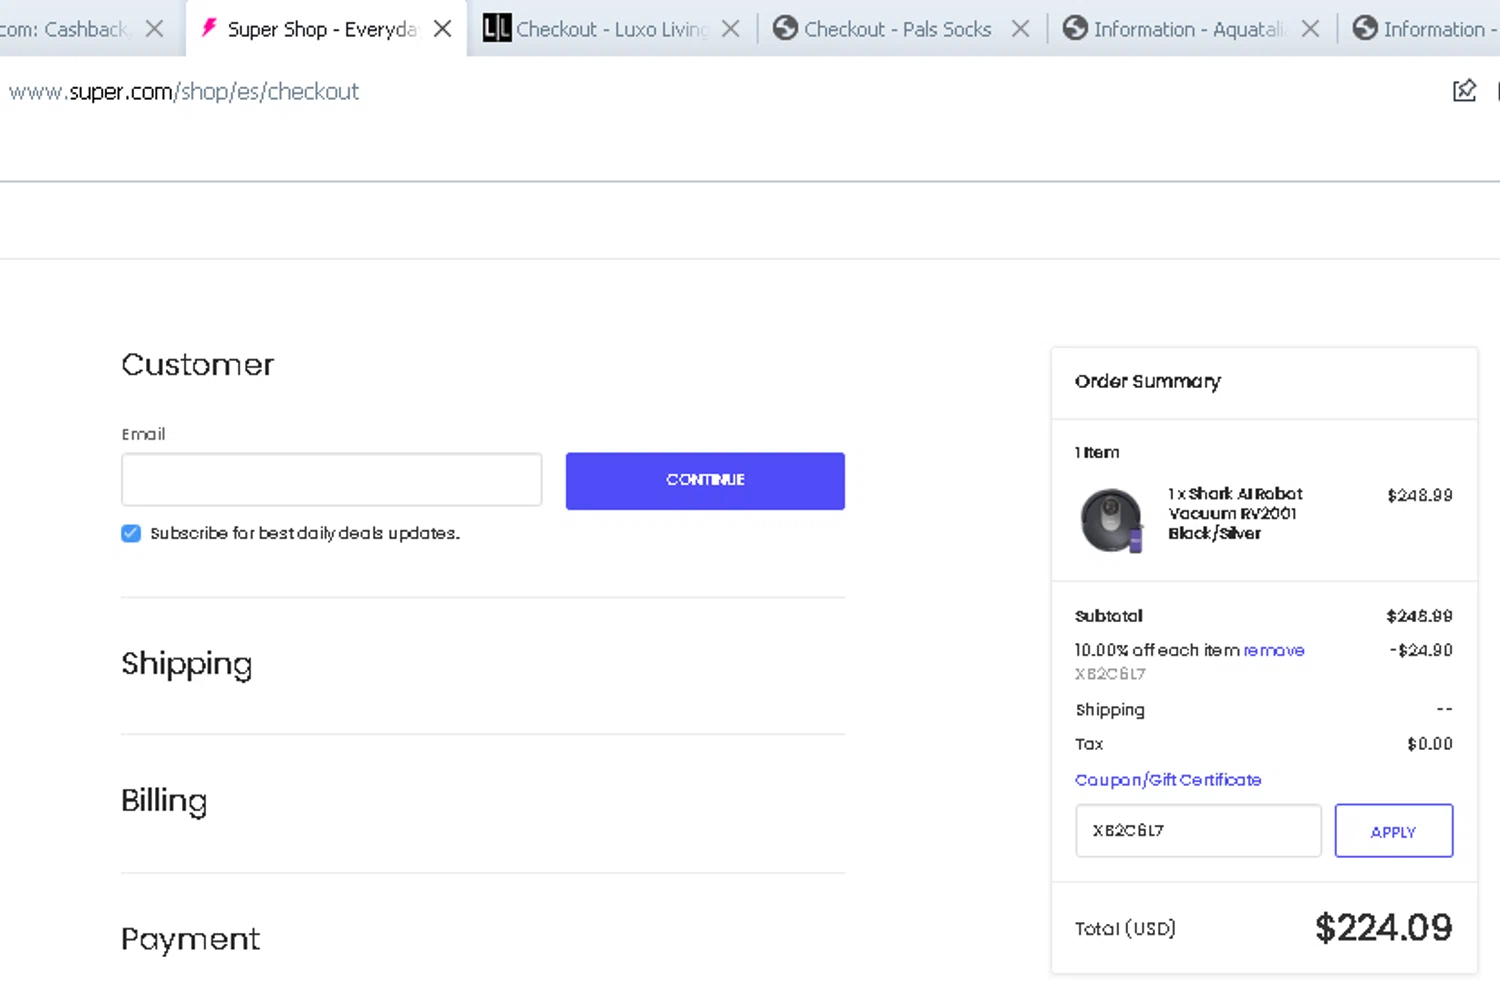
Task: Click the Aquatali tab globe icon
Action: coord(1075,28)
